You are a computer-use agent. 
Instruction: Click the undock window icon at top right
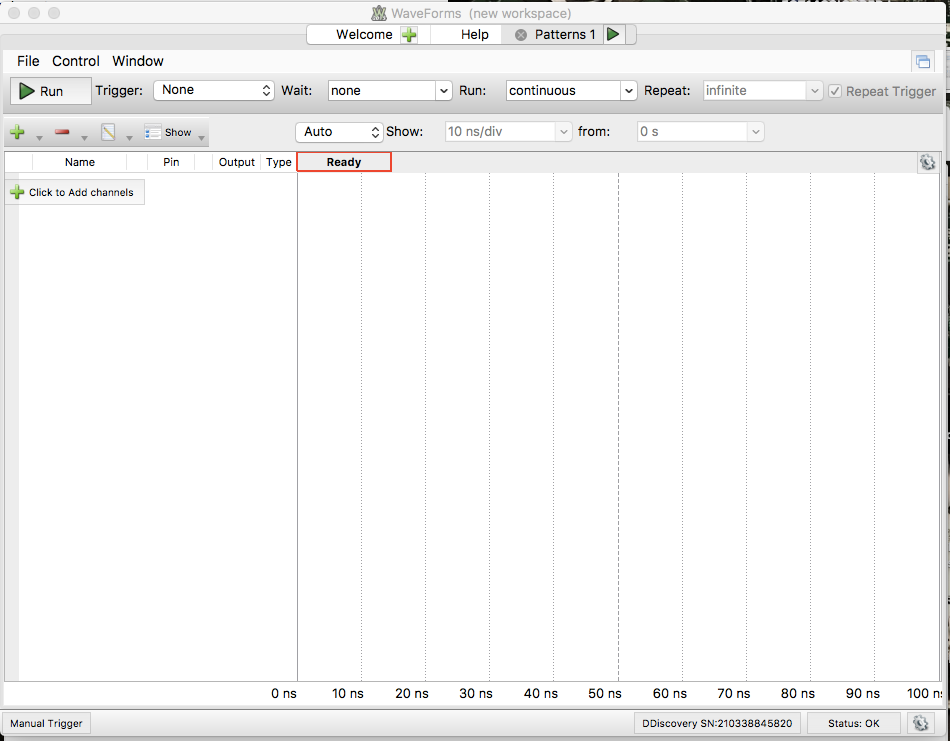coord(923,61)
